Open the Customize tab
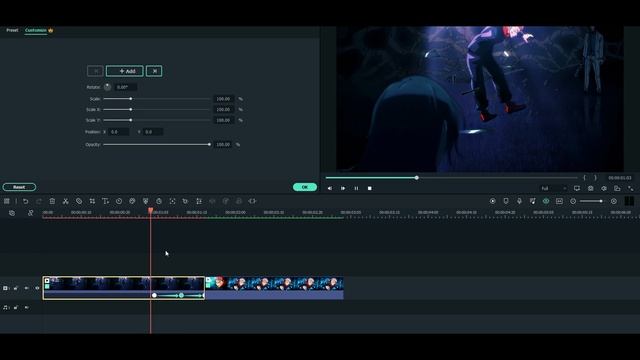The width and height of the screenshot is (640, 360). (36, 30)
